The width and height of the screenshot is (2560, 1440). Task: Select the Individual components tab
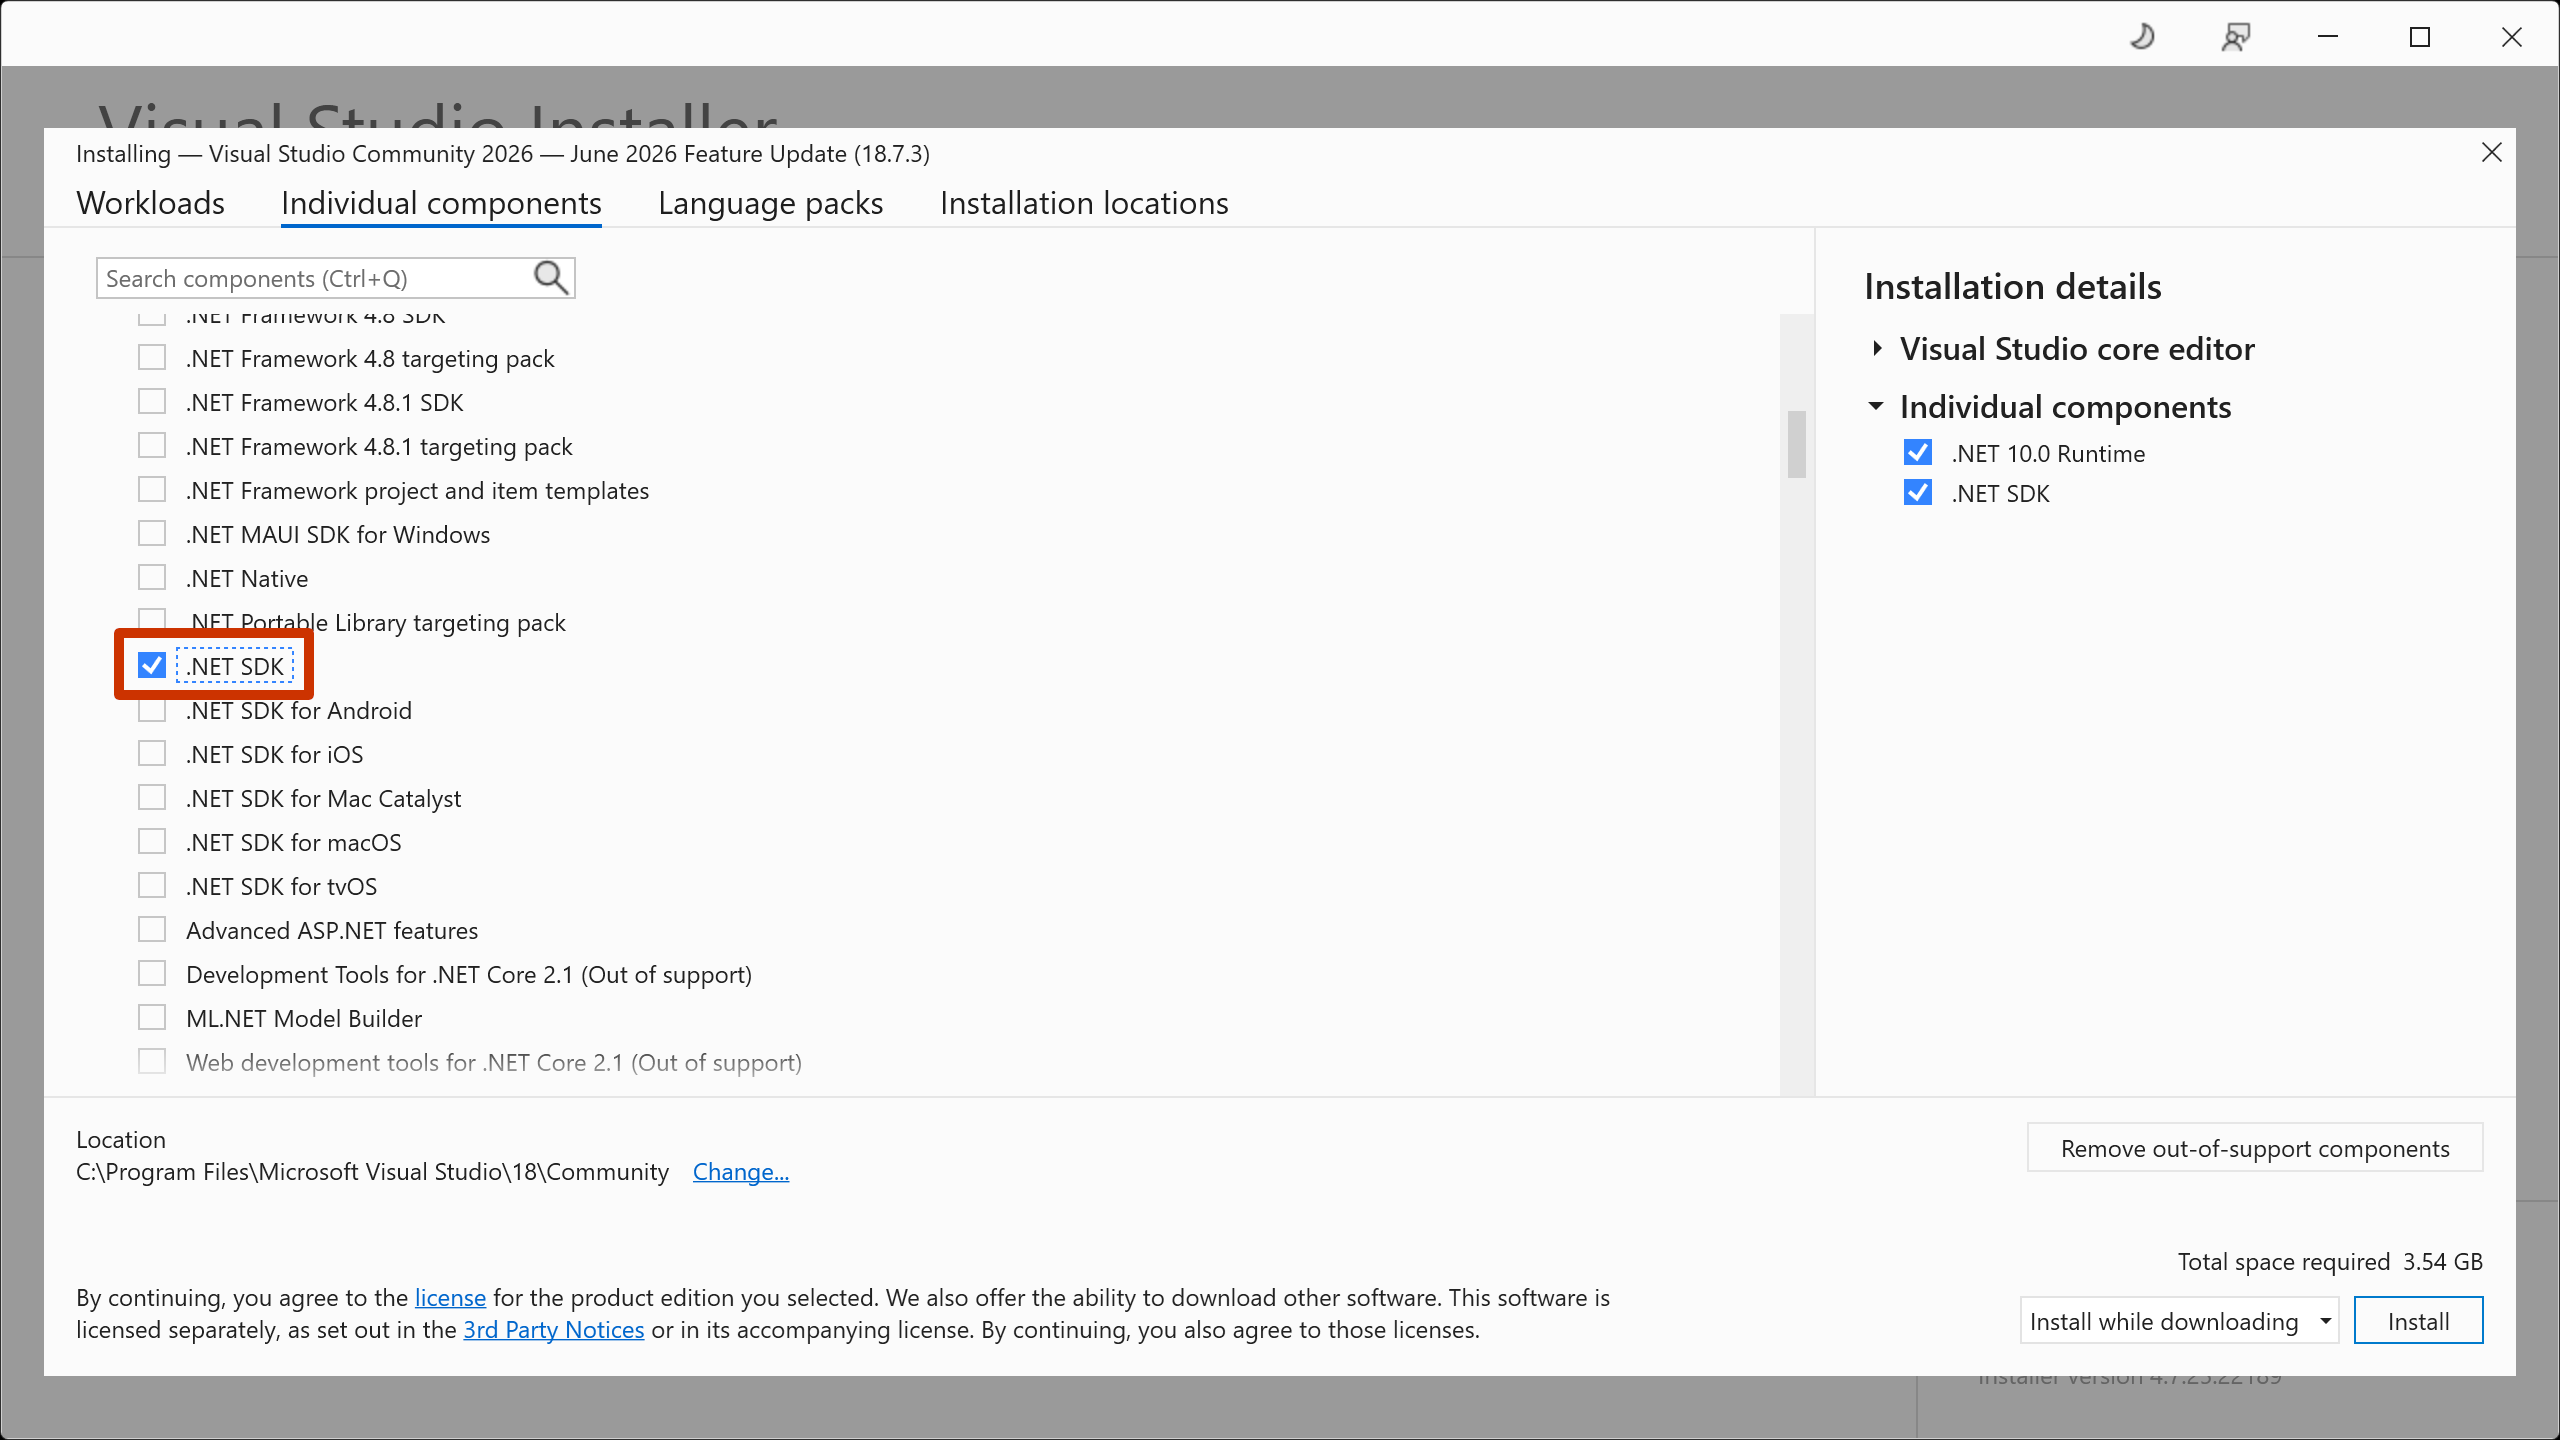441,203
